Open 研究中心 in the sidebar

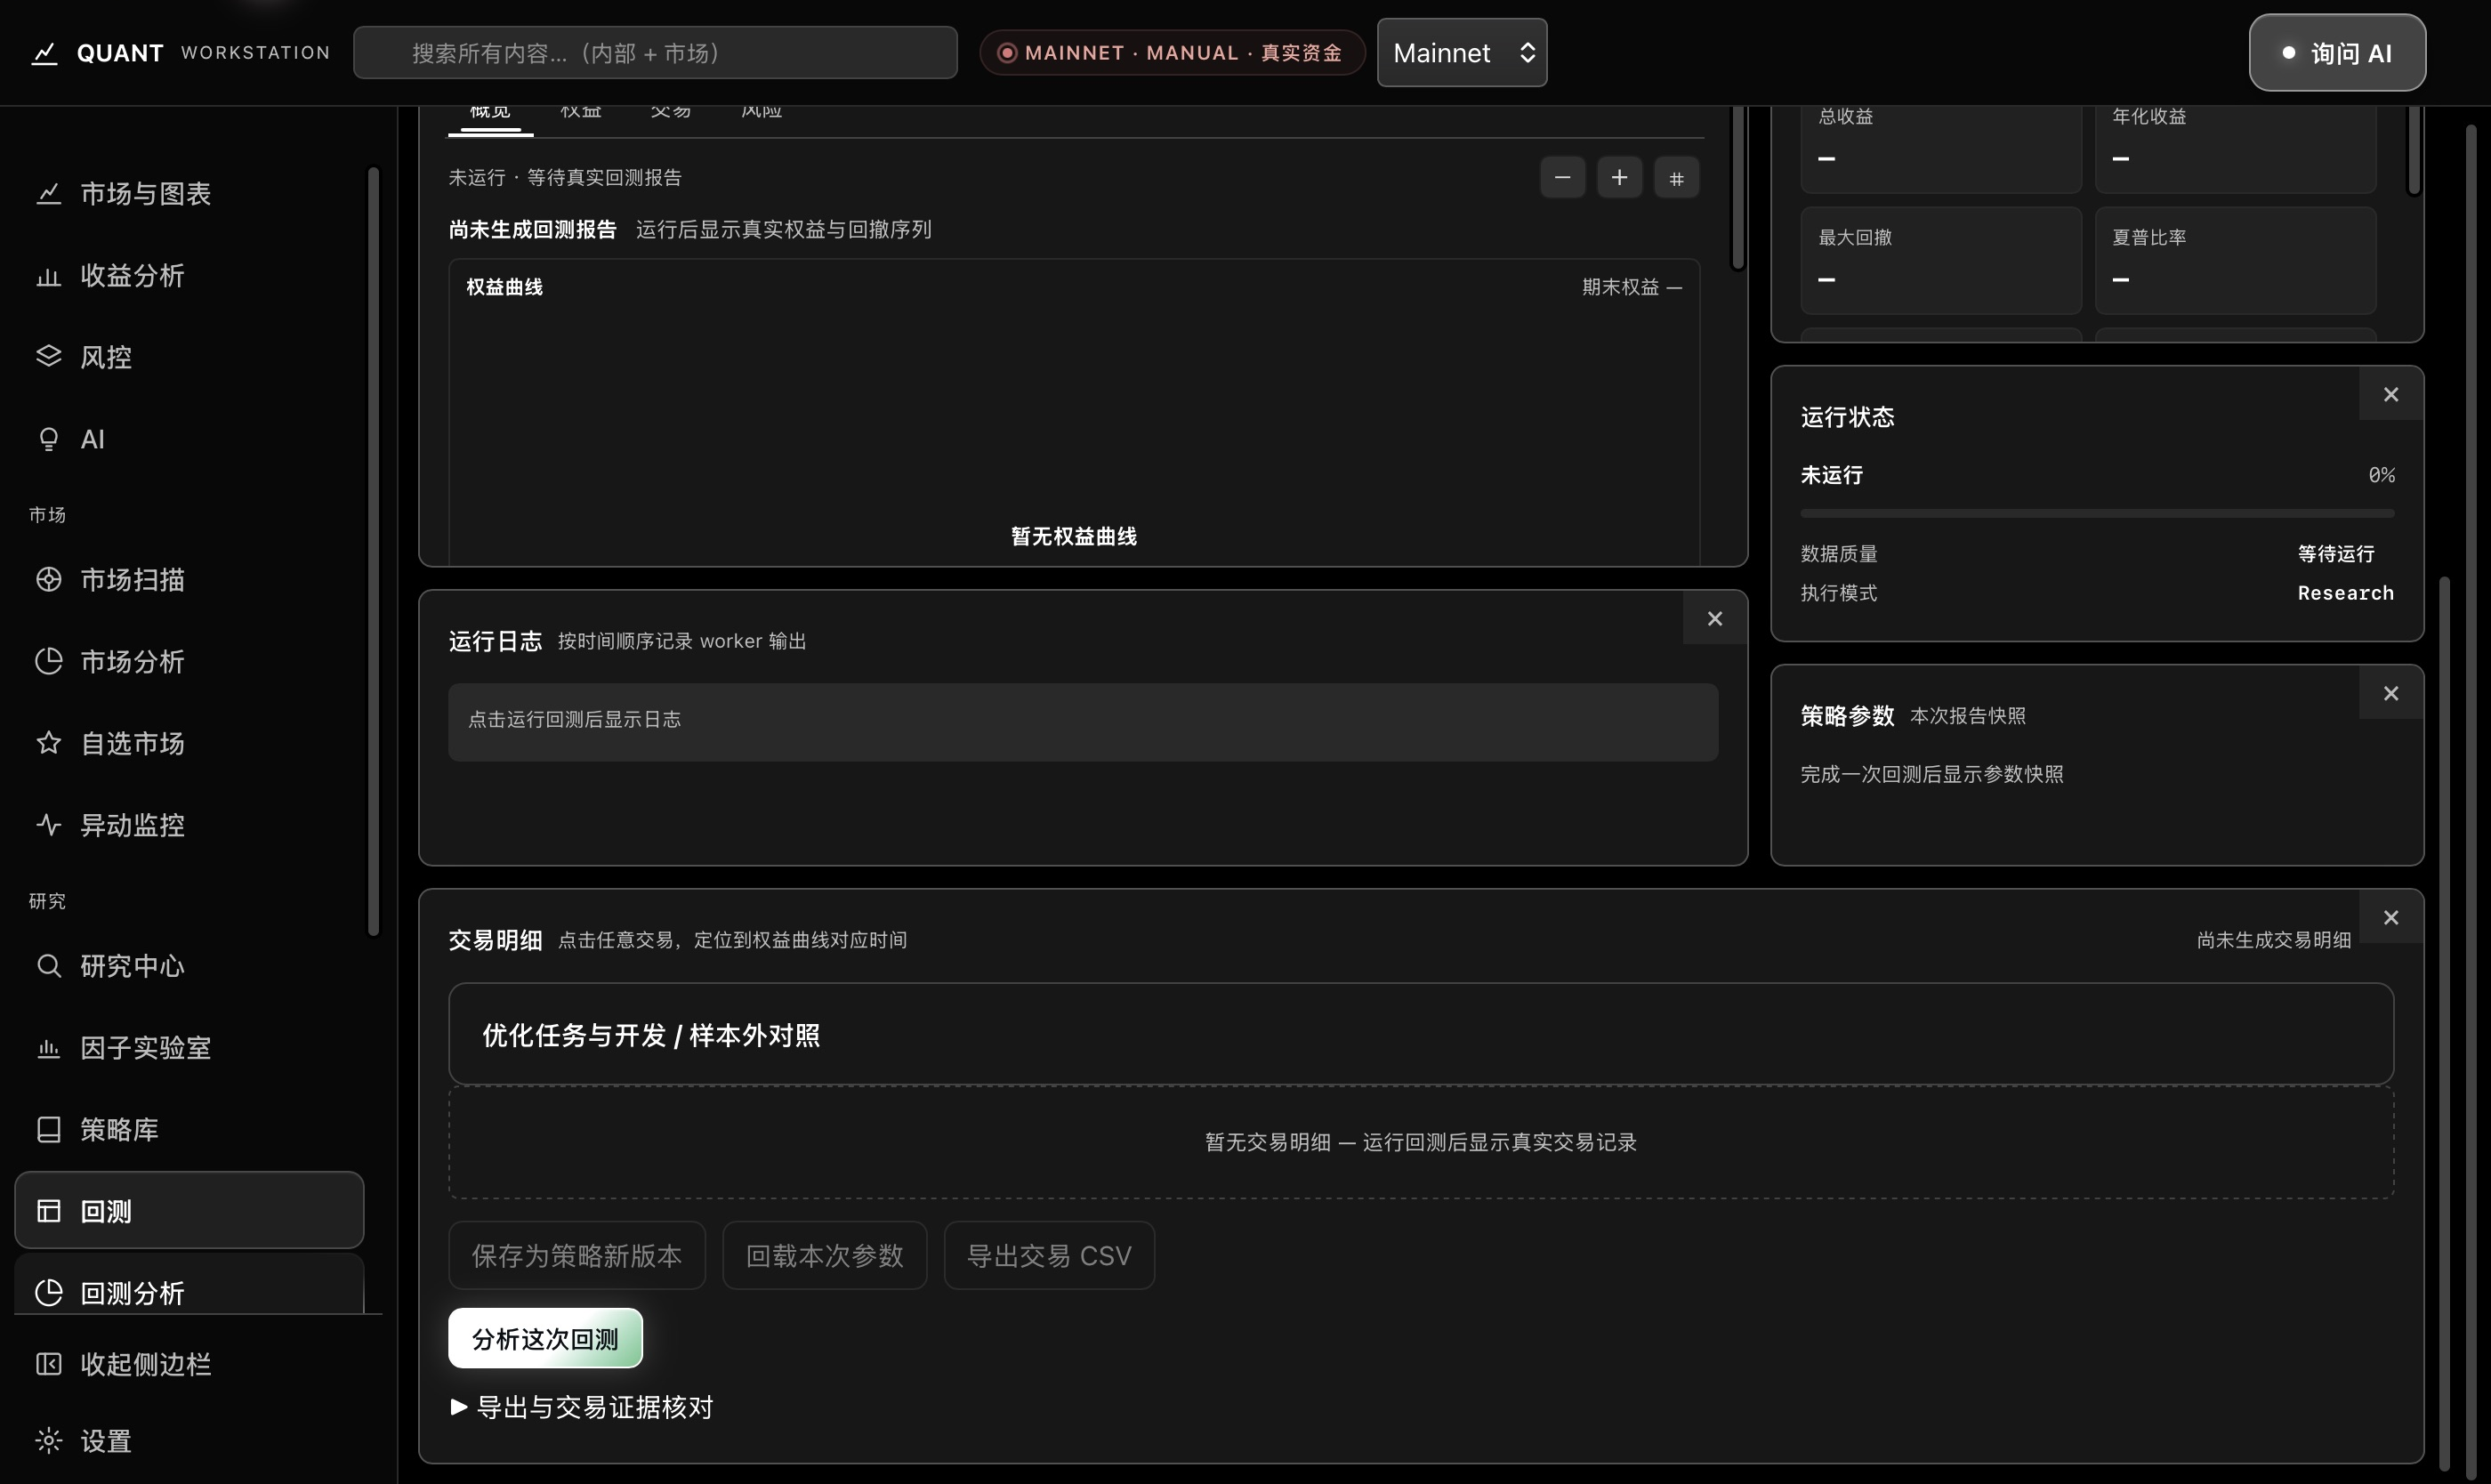tap(189, 965)
